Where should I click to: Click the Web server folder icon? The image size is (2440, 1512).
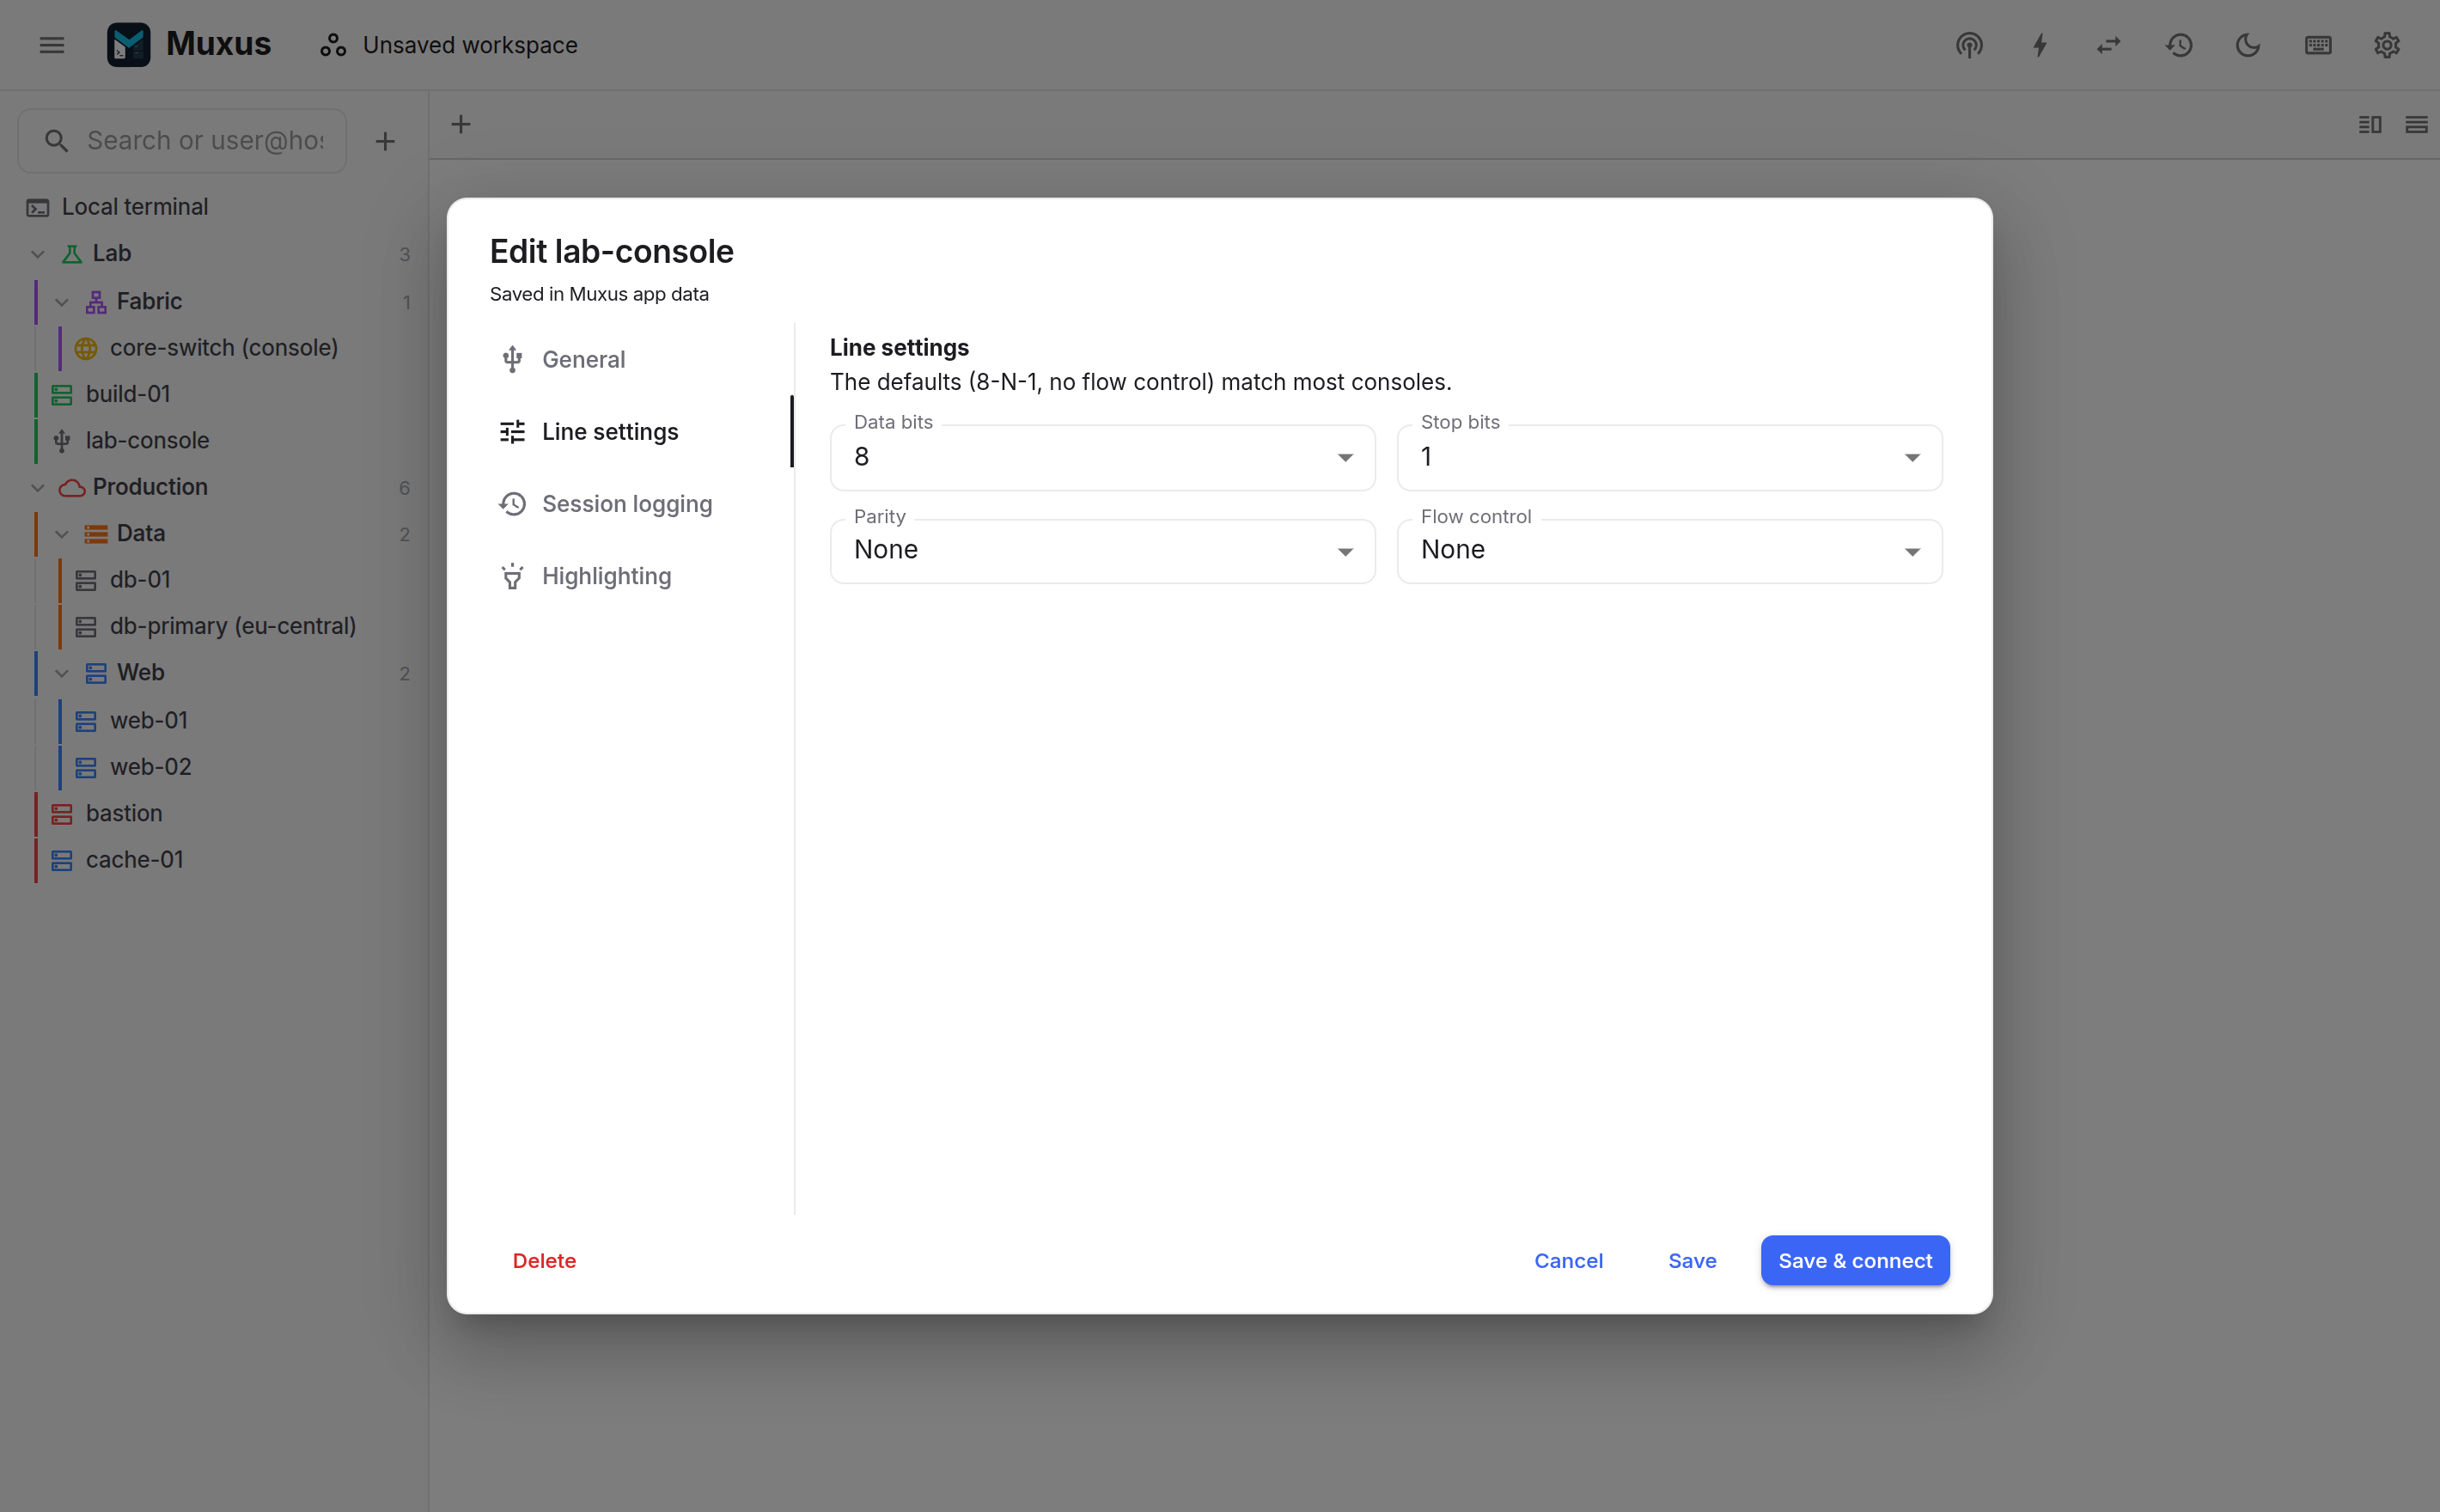pyautogui.click(x=96, y=673)
